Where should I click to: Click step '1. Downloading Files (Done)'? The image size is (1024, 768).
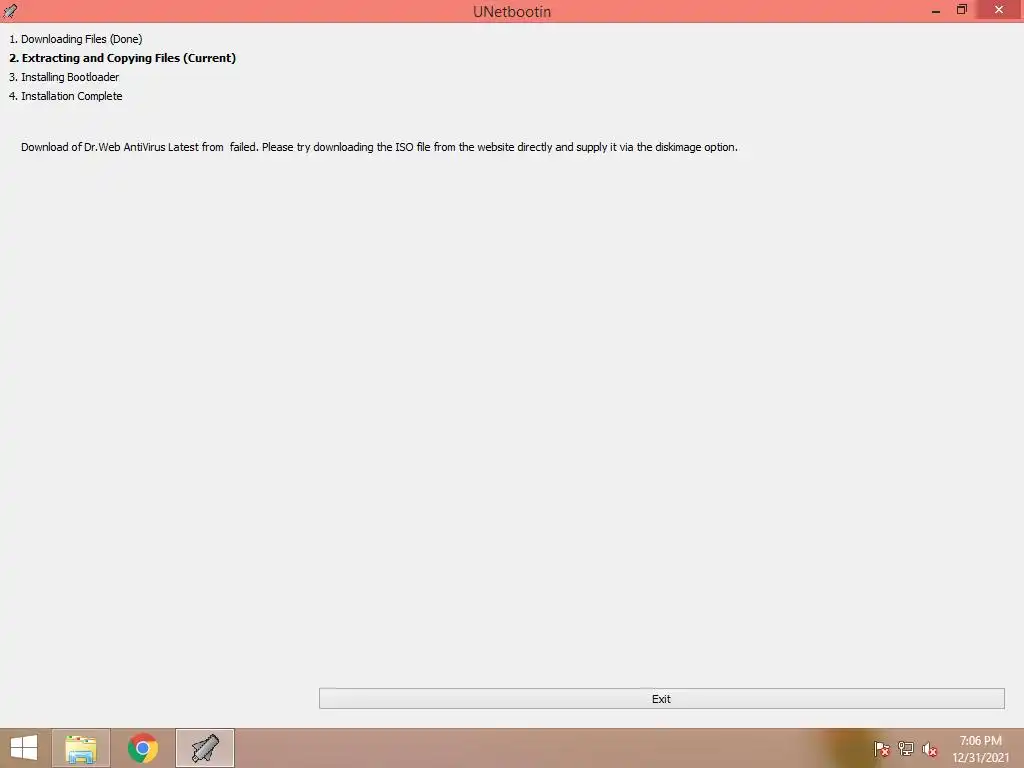[x=76, y=39]
